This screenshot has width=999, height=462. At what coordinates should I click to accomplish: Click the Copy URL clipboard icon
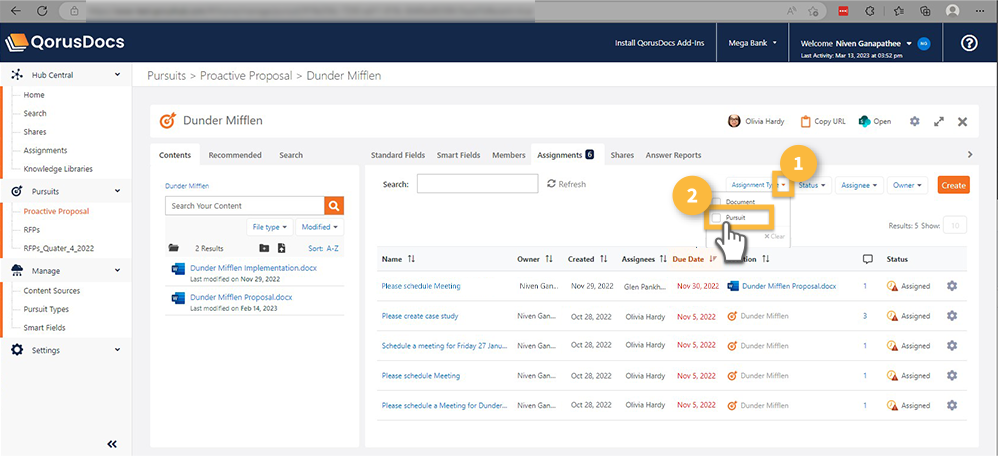(x=805, y=121)
